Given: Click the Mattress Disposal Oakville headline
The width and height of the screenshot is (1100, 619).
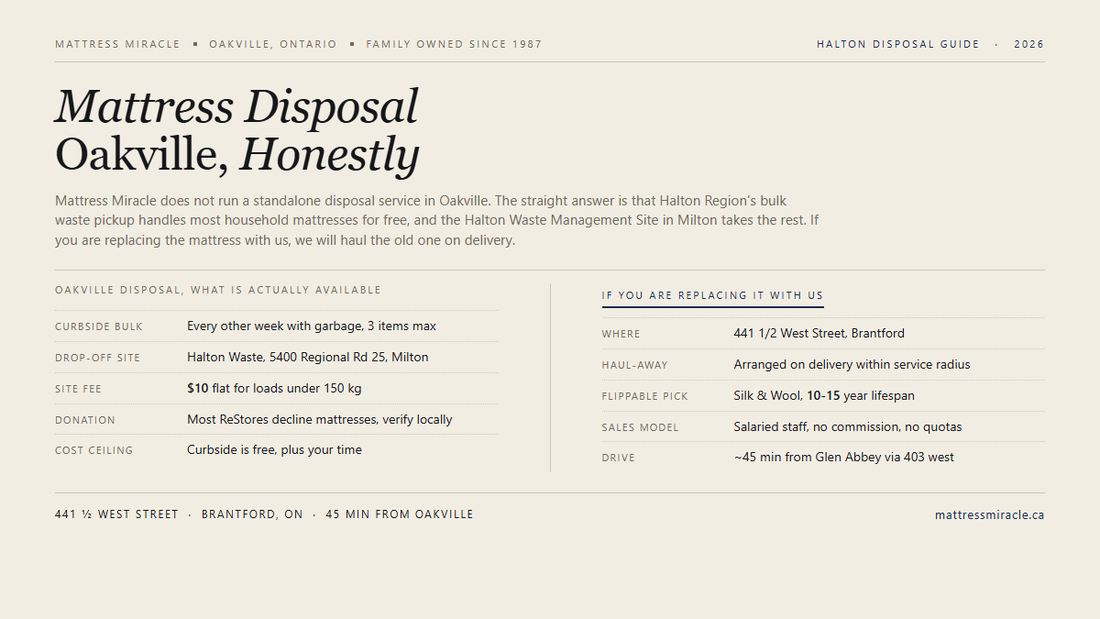Looking at the screenshot, I should tap(237, 131).
